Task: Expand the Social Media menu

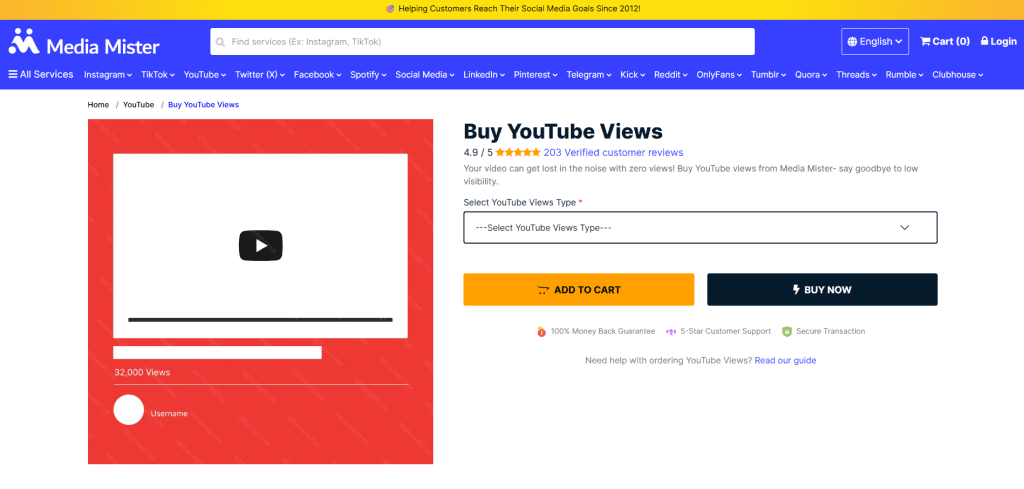Action: pos(425,74)
